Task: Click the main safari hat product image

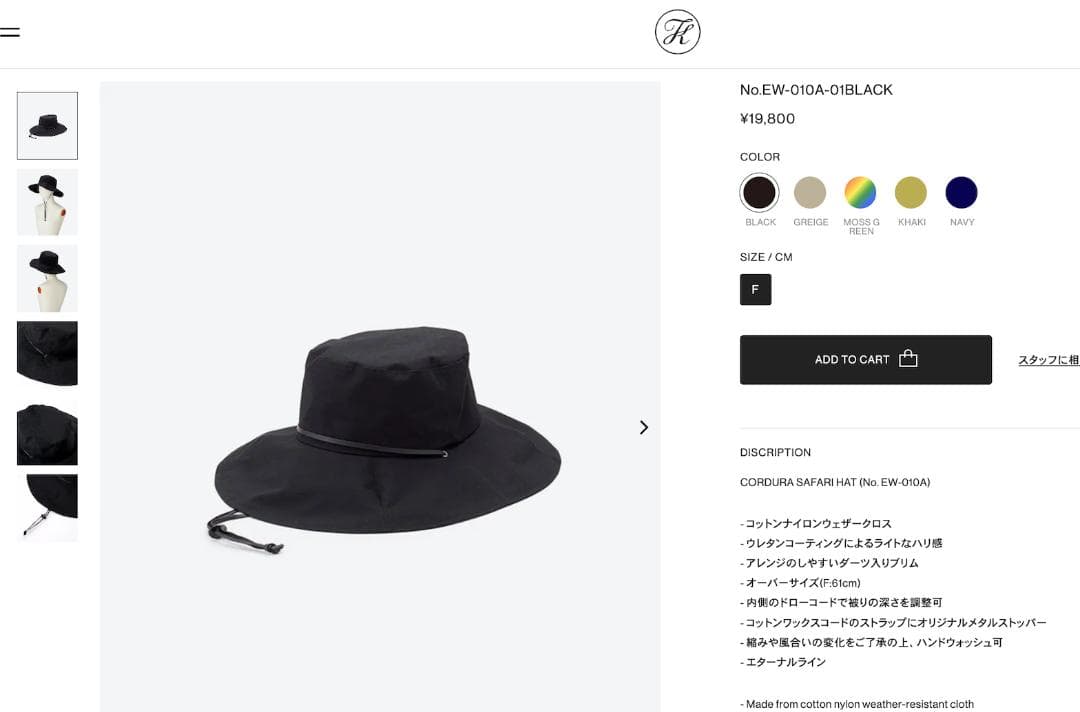Action: click(380, 420)
